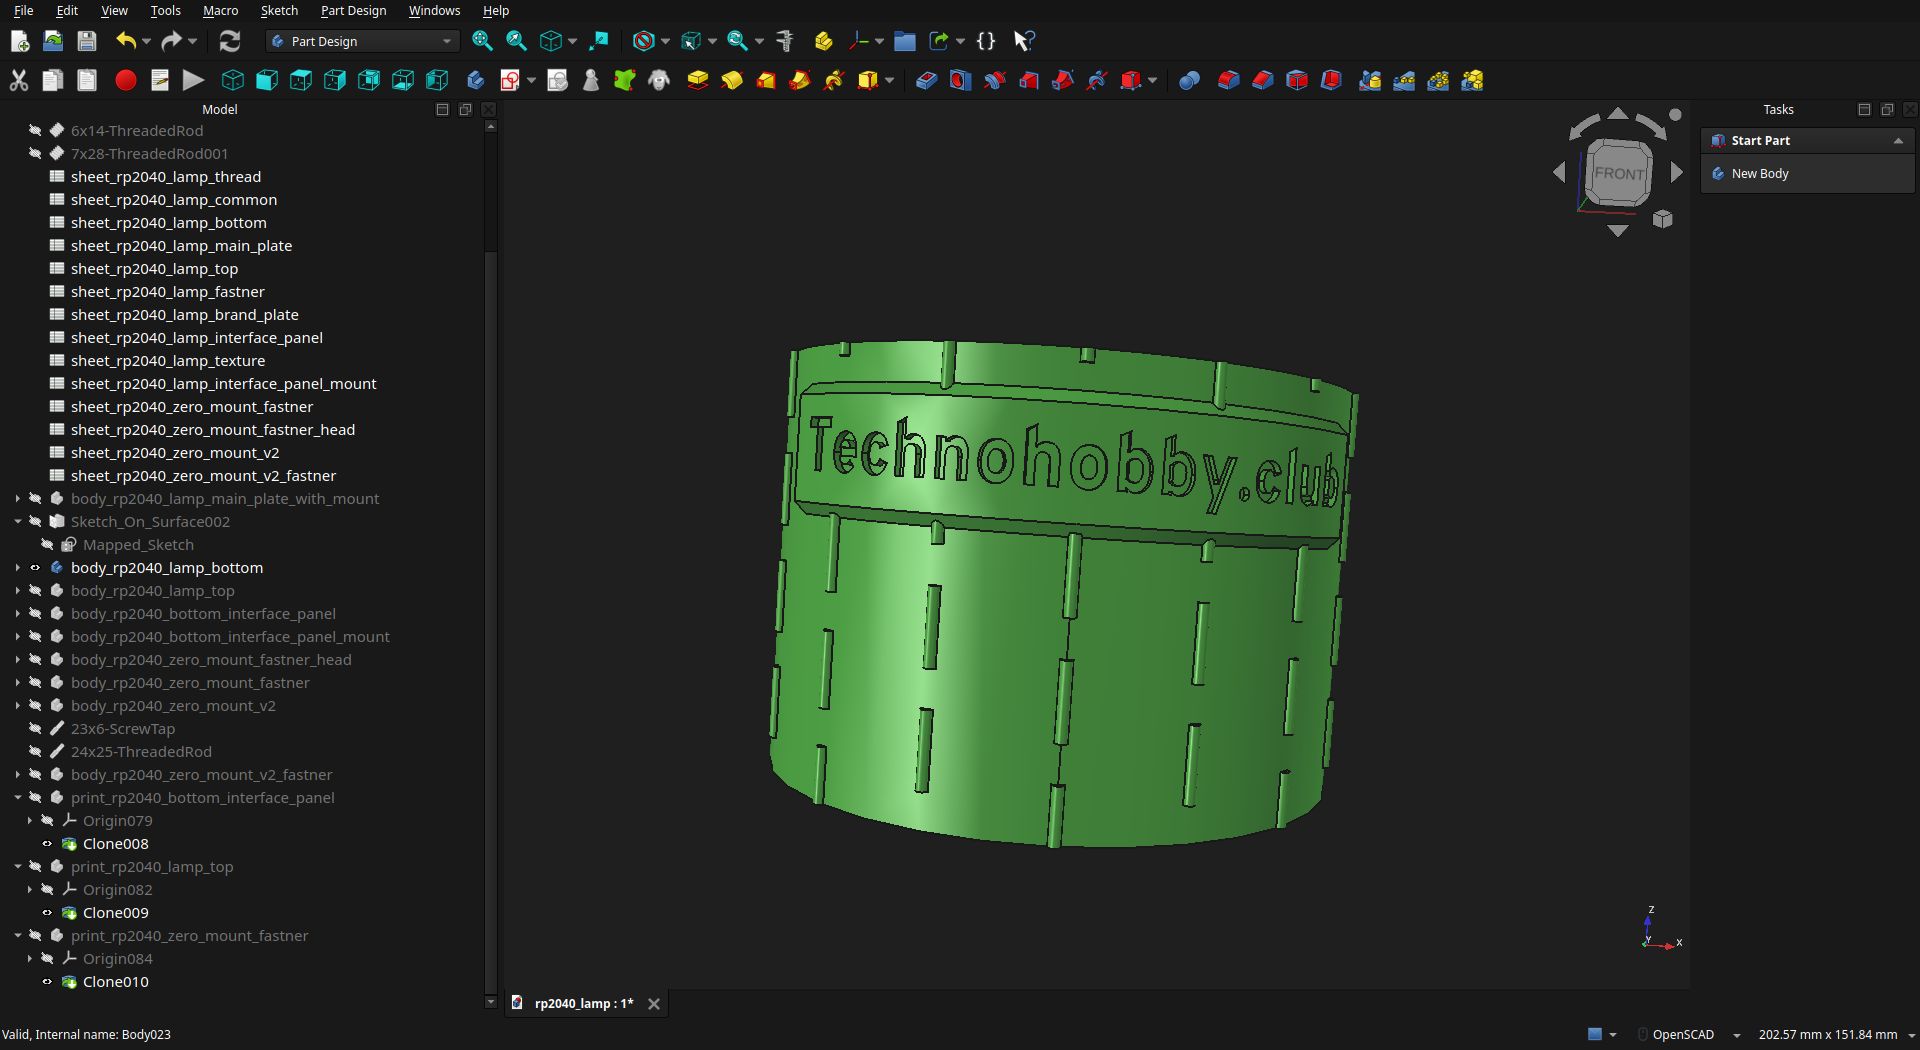
Task: Undo the last action
Action: tap(125, 41)
